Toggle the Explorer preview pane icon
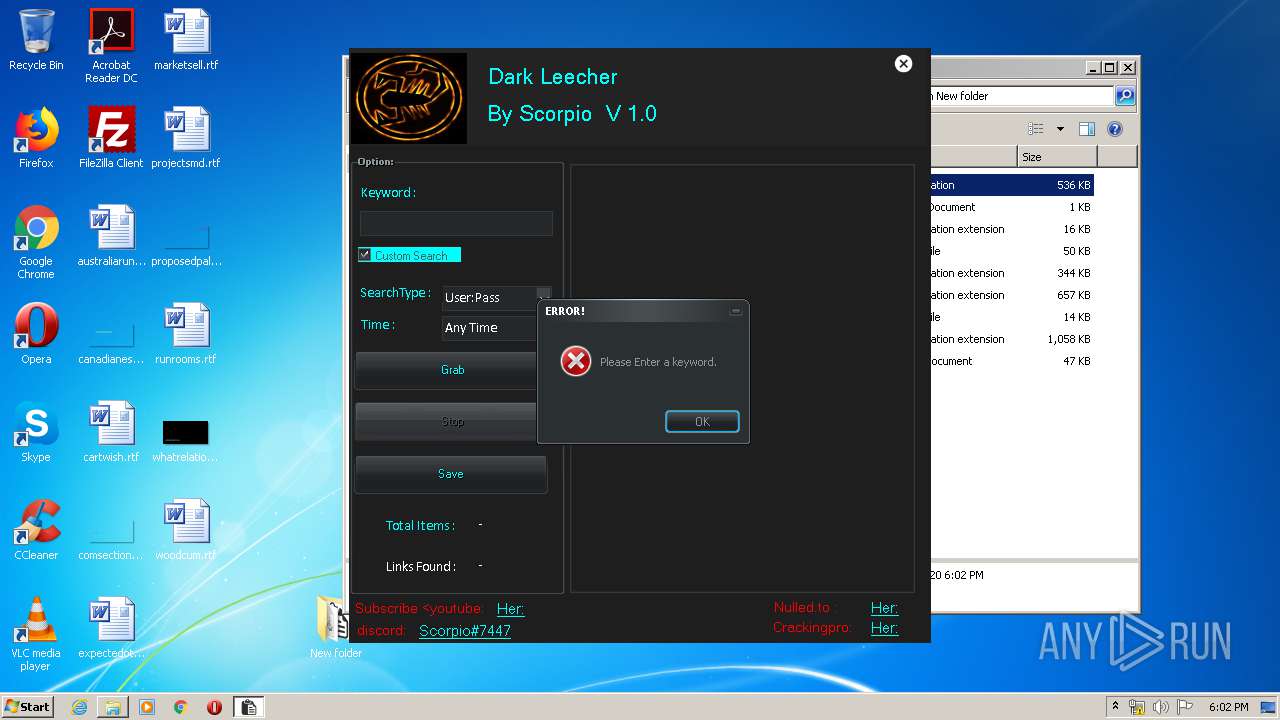The width and height of the screenshot is (1280, 720). coord(1087,129)
